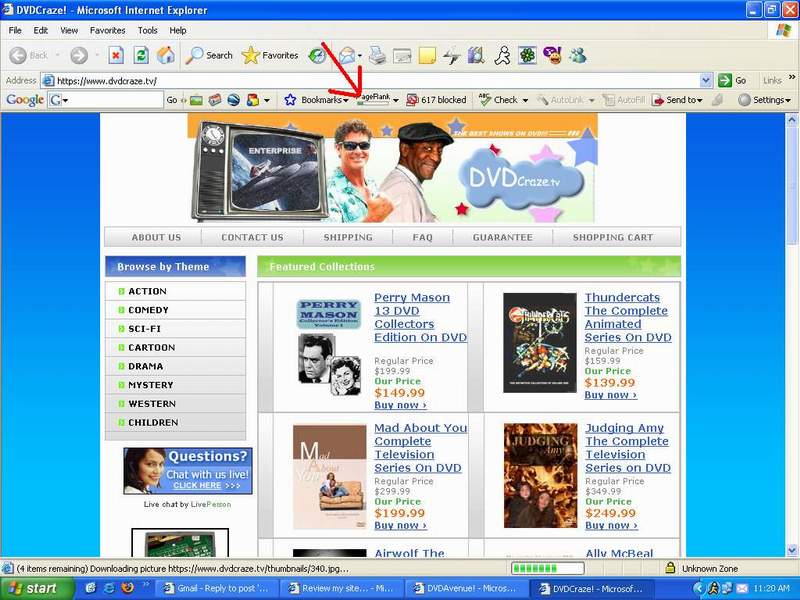Click the Refresh page icon
Screen dimensions: 800x600
click(141, 55)
